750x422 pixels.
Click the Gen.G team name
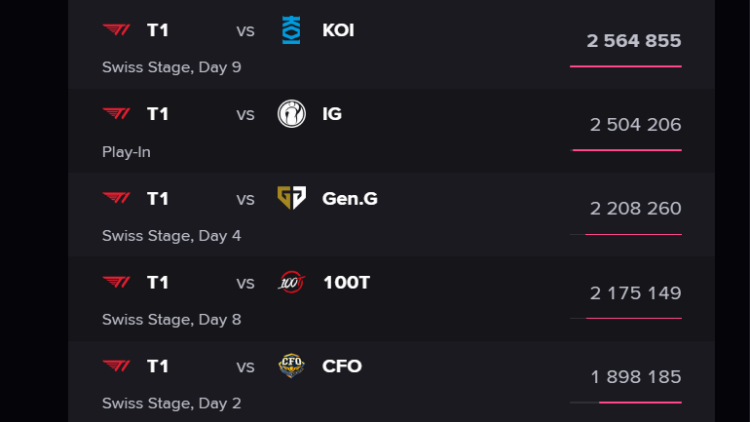tap(350, 198)
